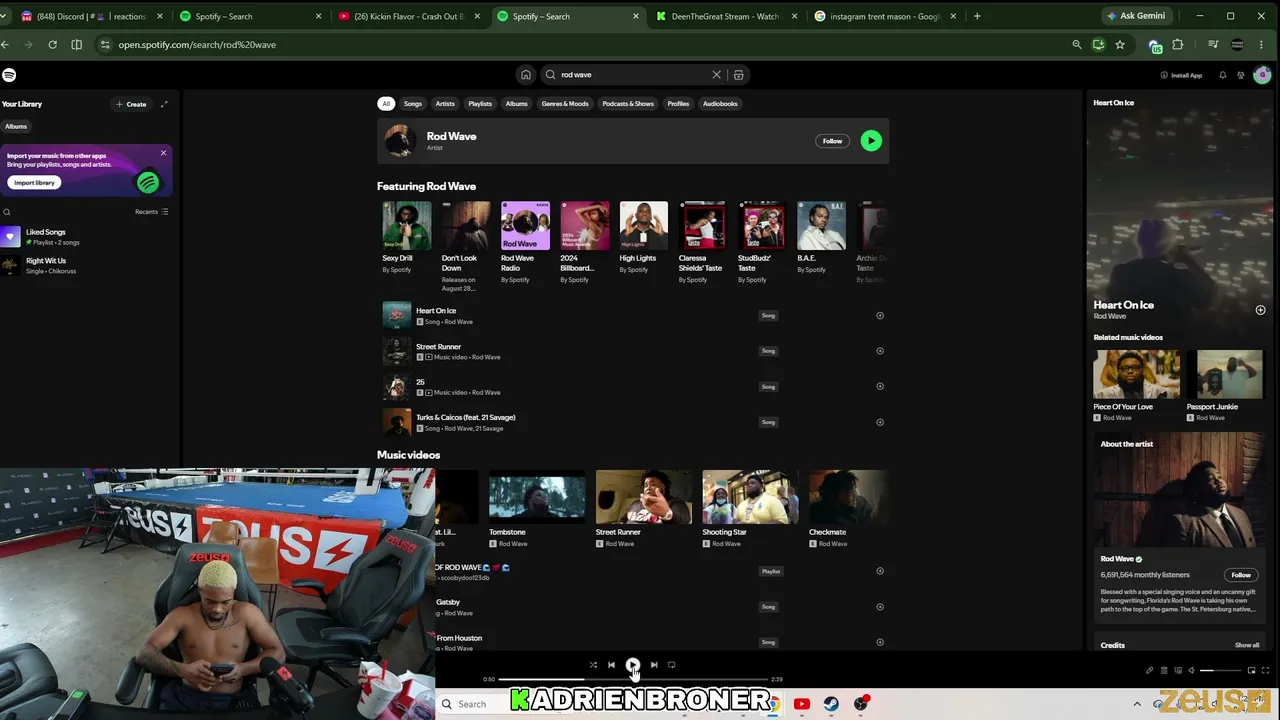The image size is (1280, 720).
Task: Select the Albums search filter chip
Action: coord(516,104)
